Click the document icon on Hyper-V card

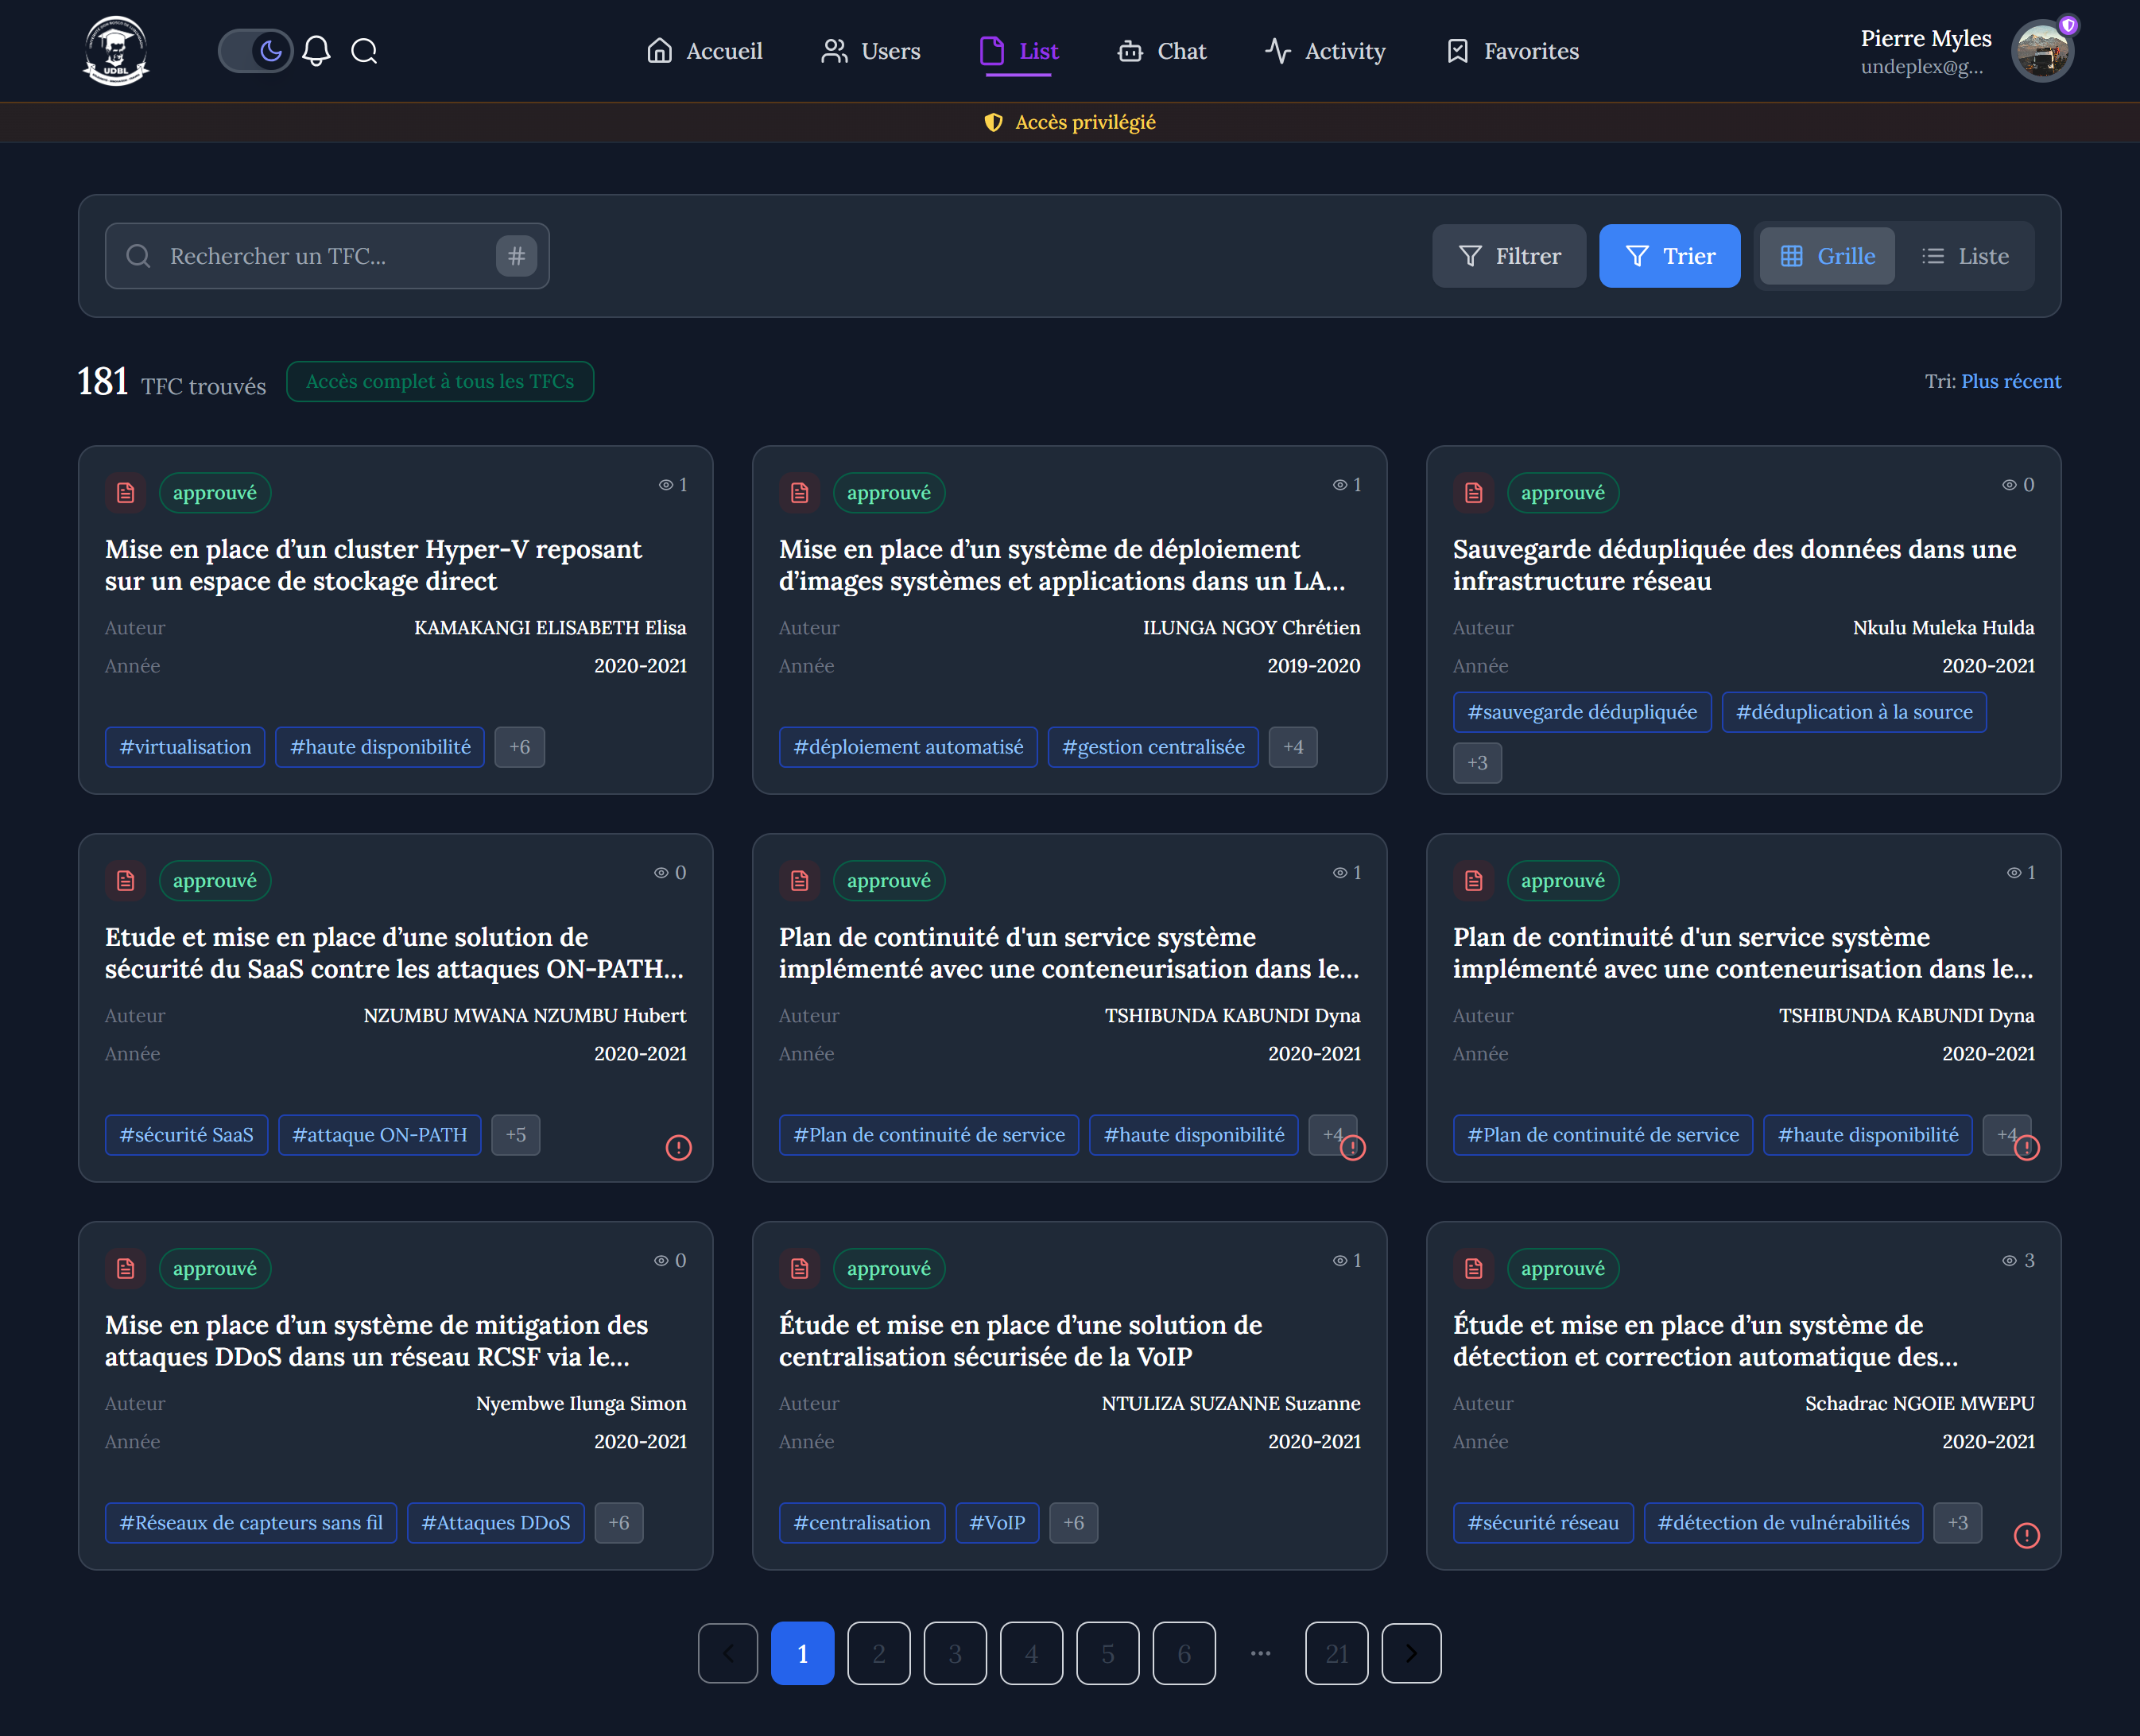pos(126,493)
